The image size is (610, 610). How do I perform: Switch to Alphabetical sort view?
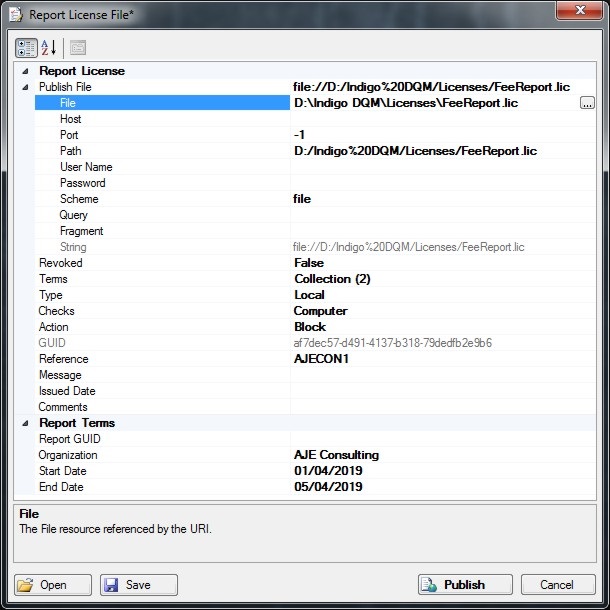48,47
